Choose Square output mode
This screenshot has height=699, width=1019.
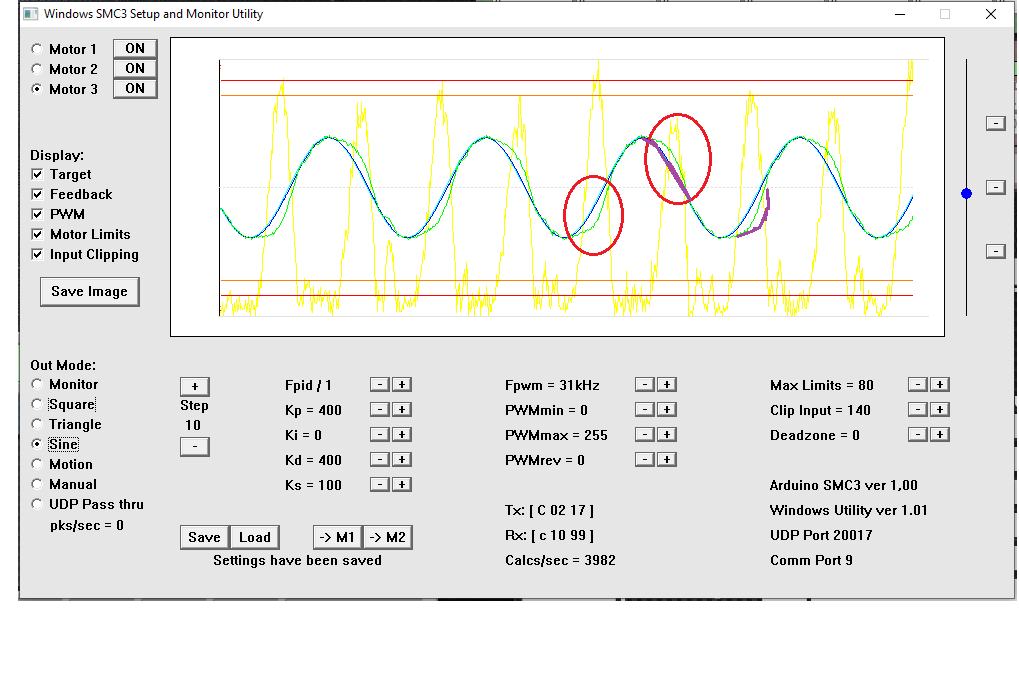pos(38,404)
